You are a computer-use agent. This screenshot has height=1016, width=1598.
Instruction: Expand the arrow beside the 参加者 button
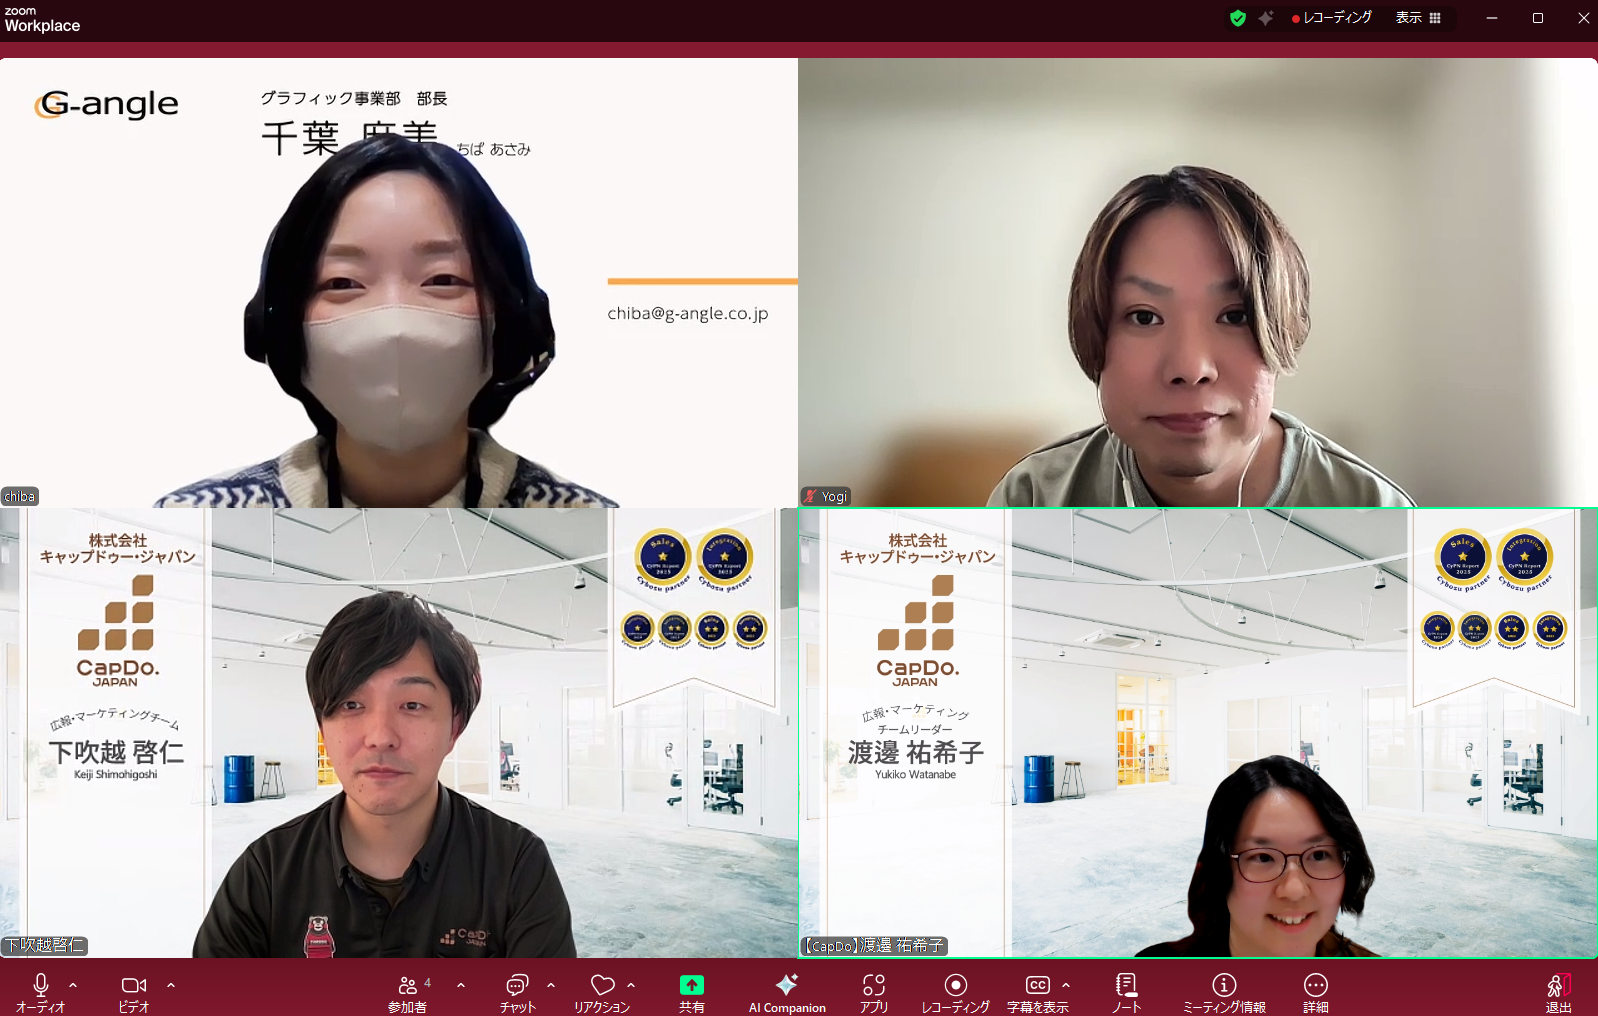pyautogui.click(x=461, y=985)
